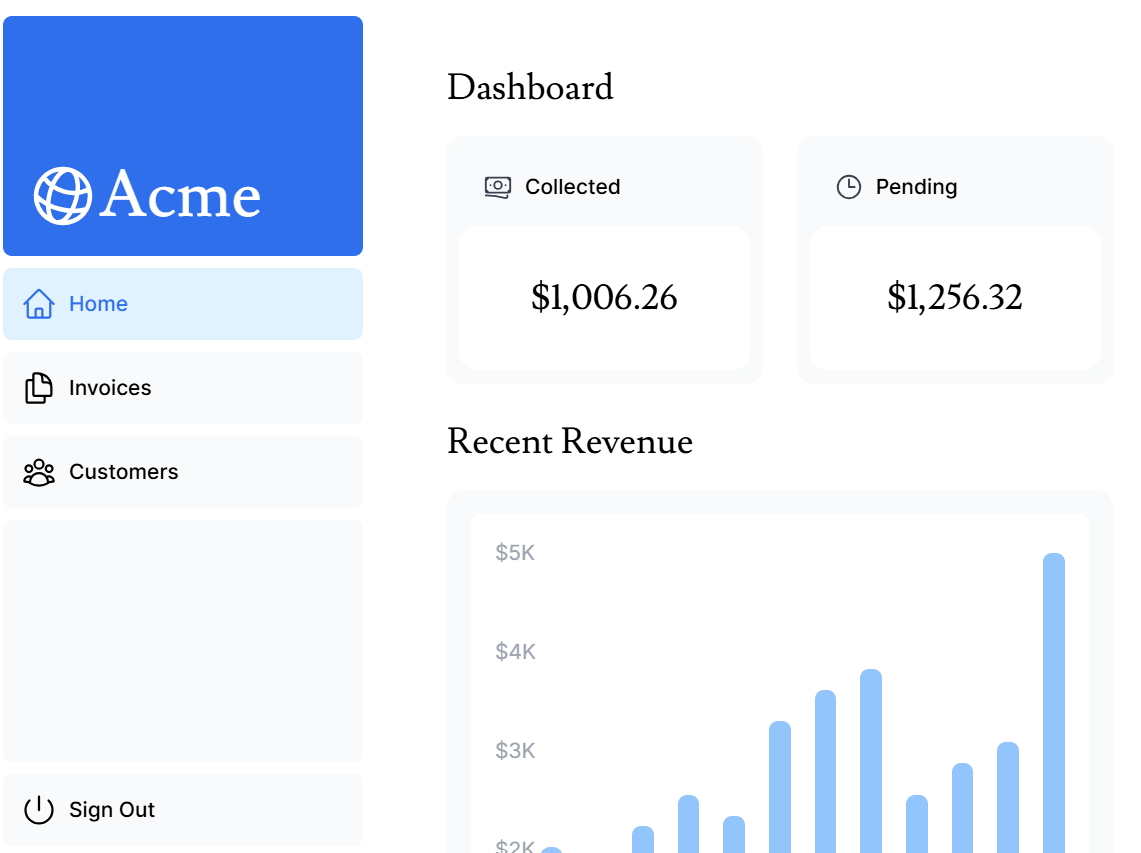
Task: Click the Home house icon
Action: click(38, 304)
